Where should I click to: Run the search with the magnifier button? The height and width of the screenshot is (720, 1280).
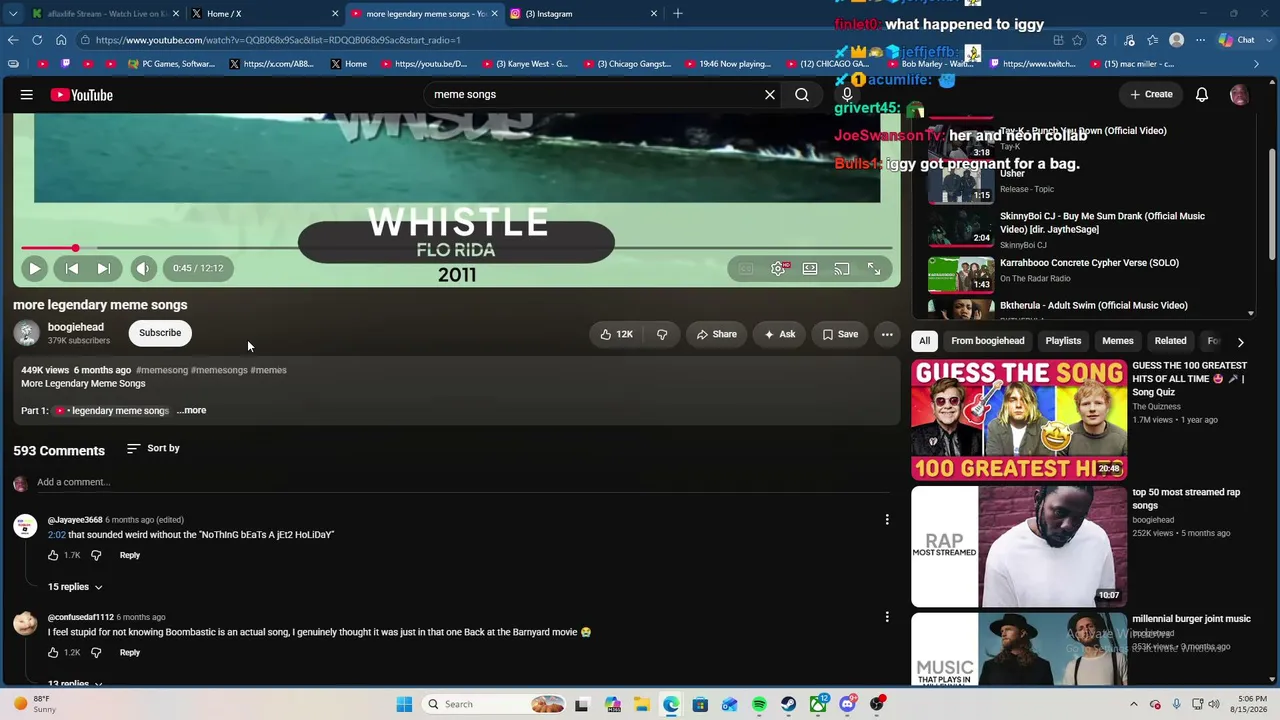802,95
